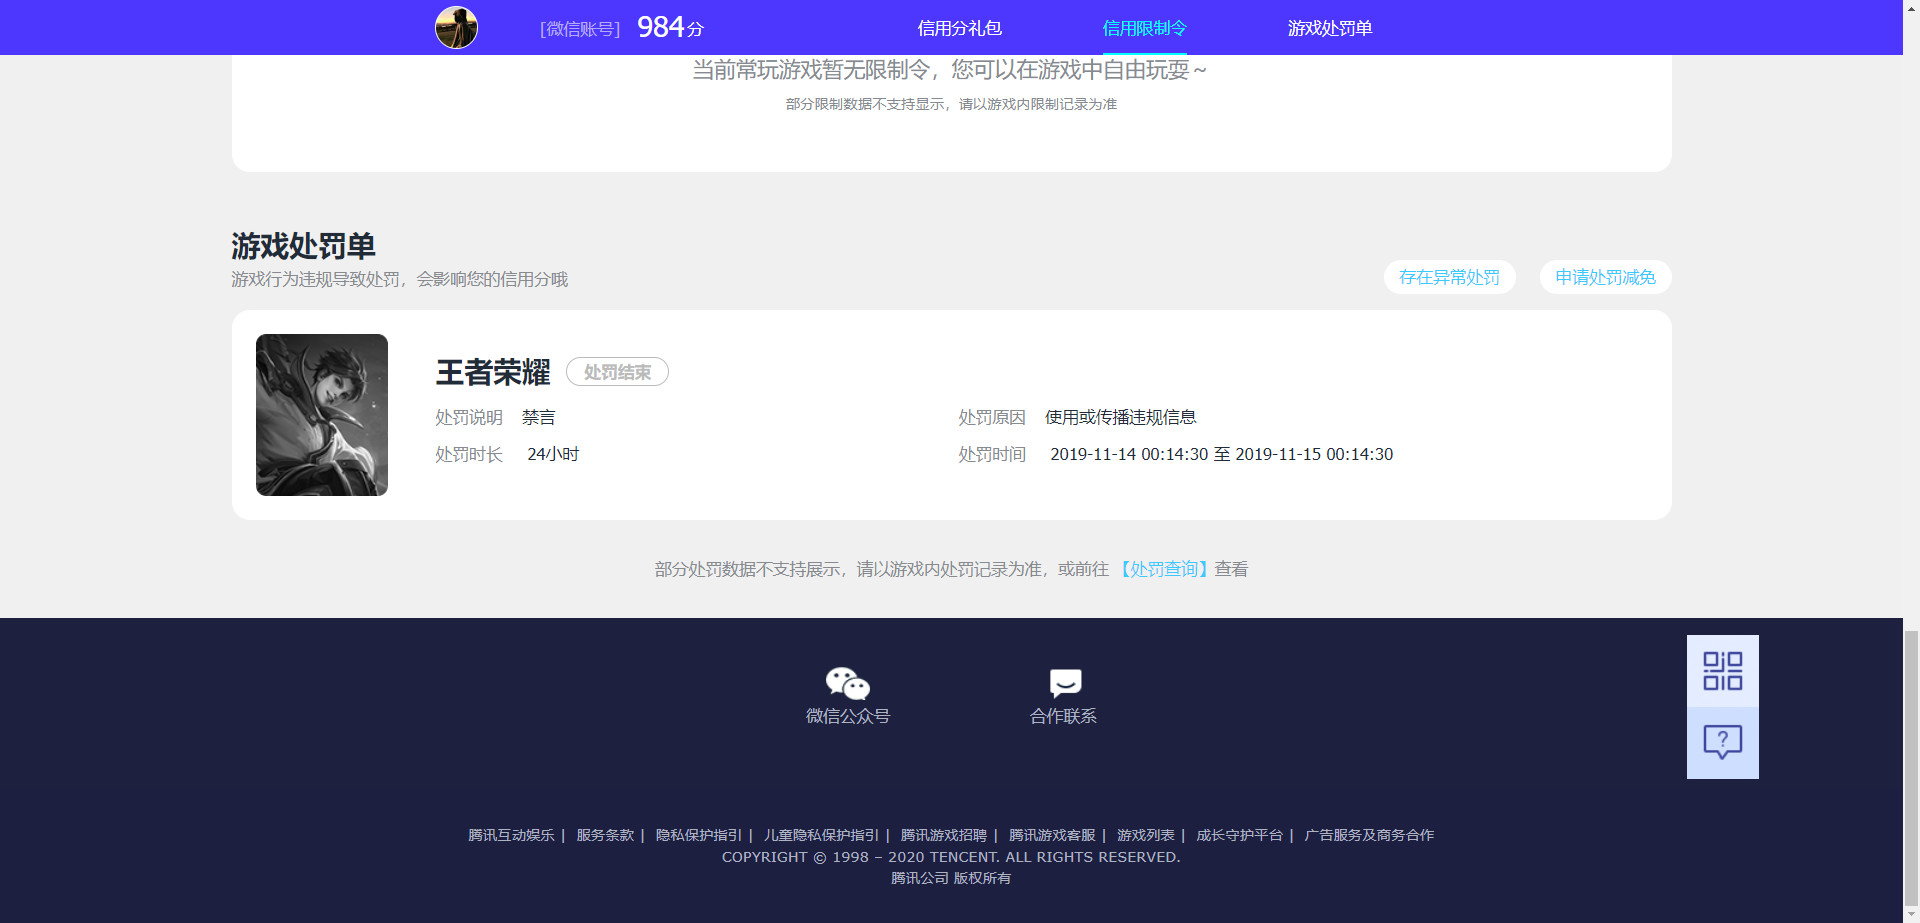
Task: Open the help question bubble icon
Action: click(x=1722, y=743)
